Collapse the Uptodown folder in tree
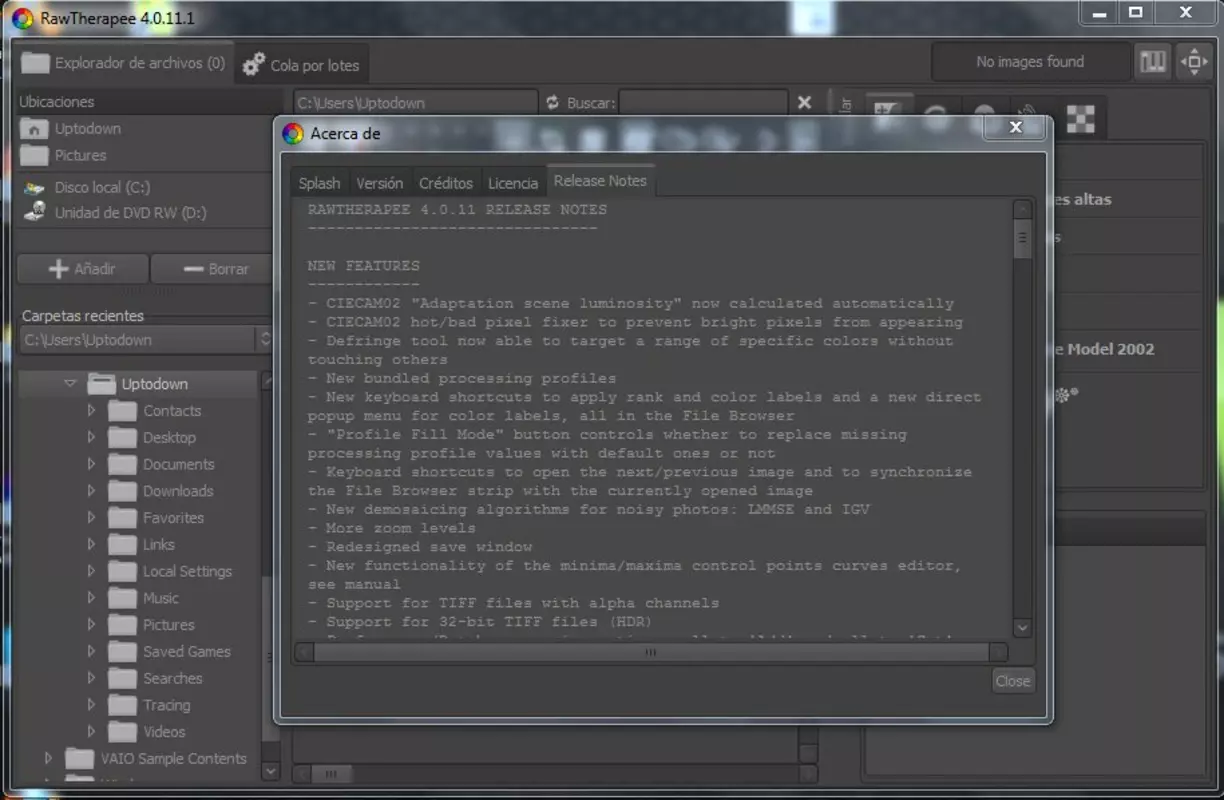Image resolution: width=1224 pixels, height=800 pixels. [70, 383]
